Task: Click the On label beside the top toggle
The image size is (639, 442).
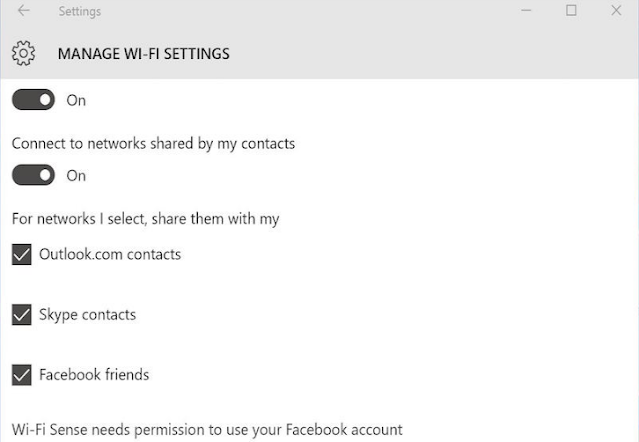Action: [76, 100]
